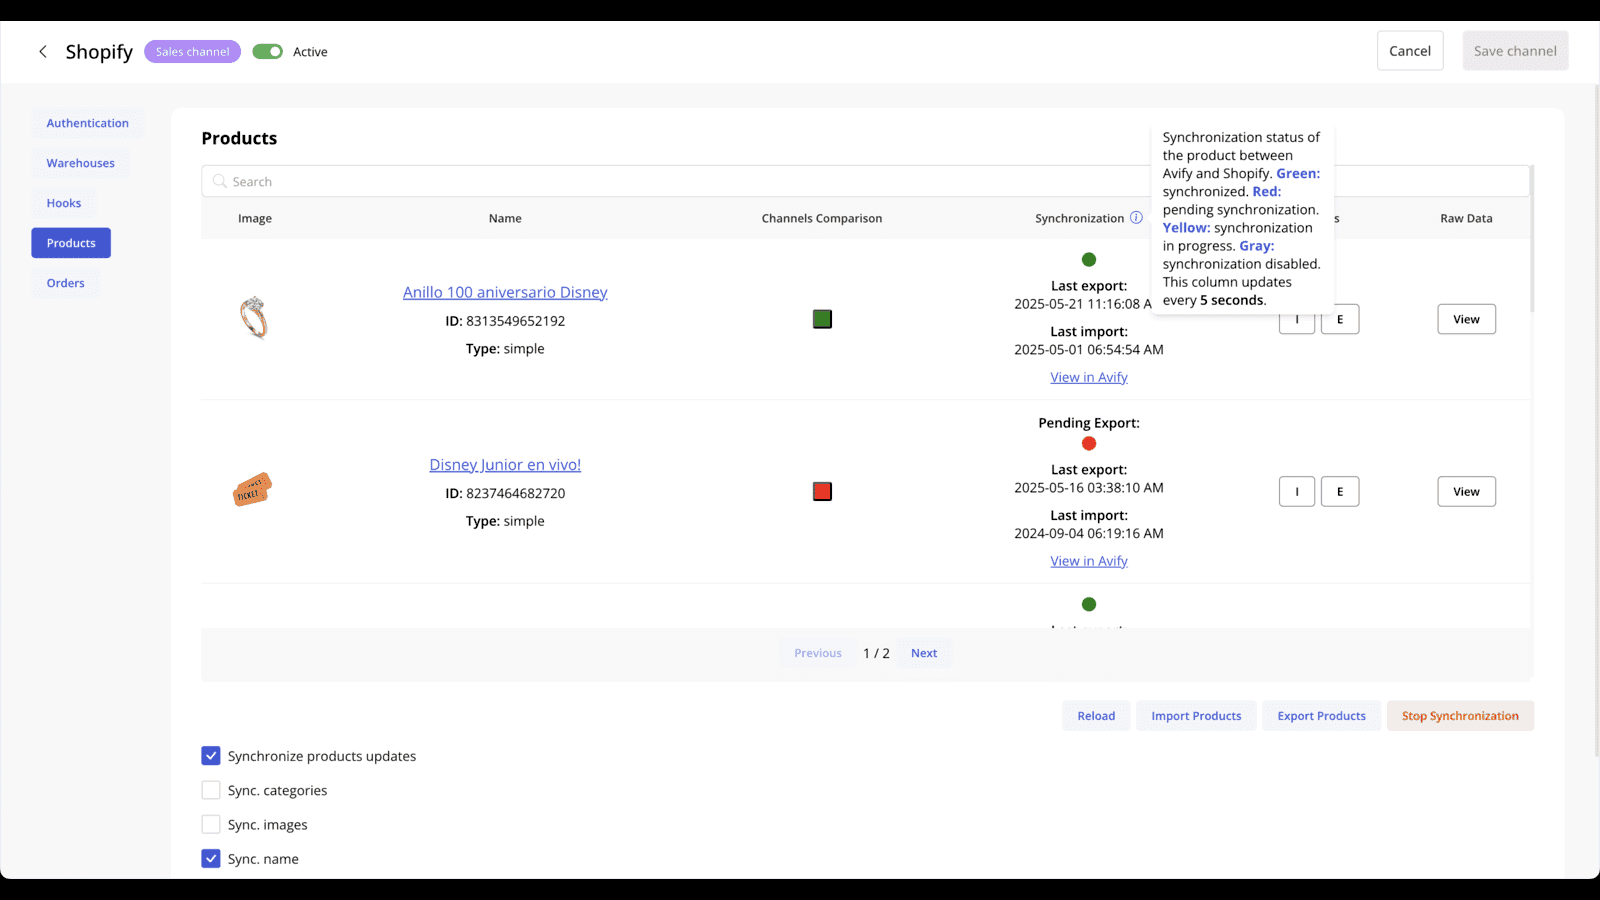Click Stop Synchronization
The image size is (1600, 900).
pyautogui.click(x=1460, y=715)
